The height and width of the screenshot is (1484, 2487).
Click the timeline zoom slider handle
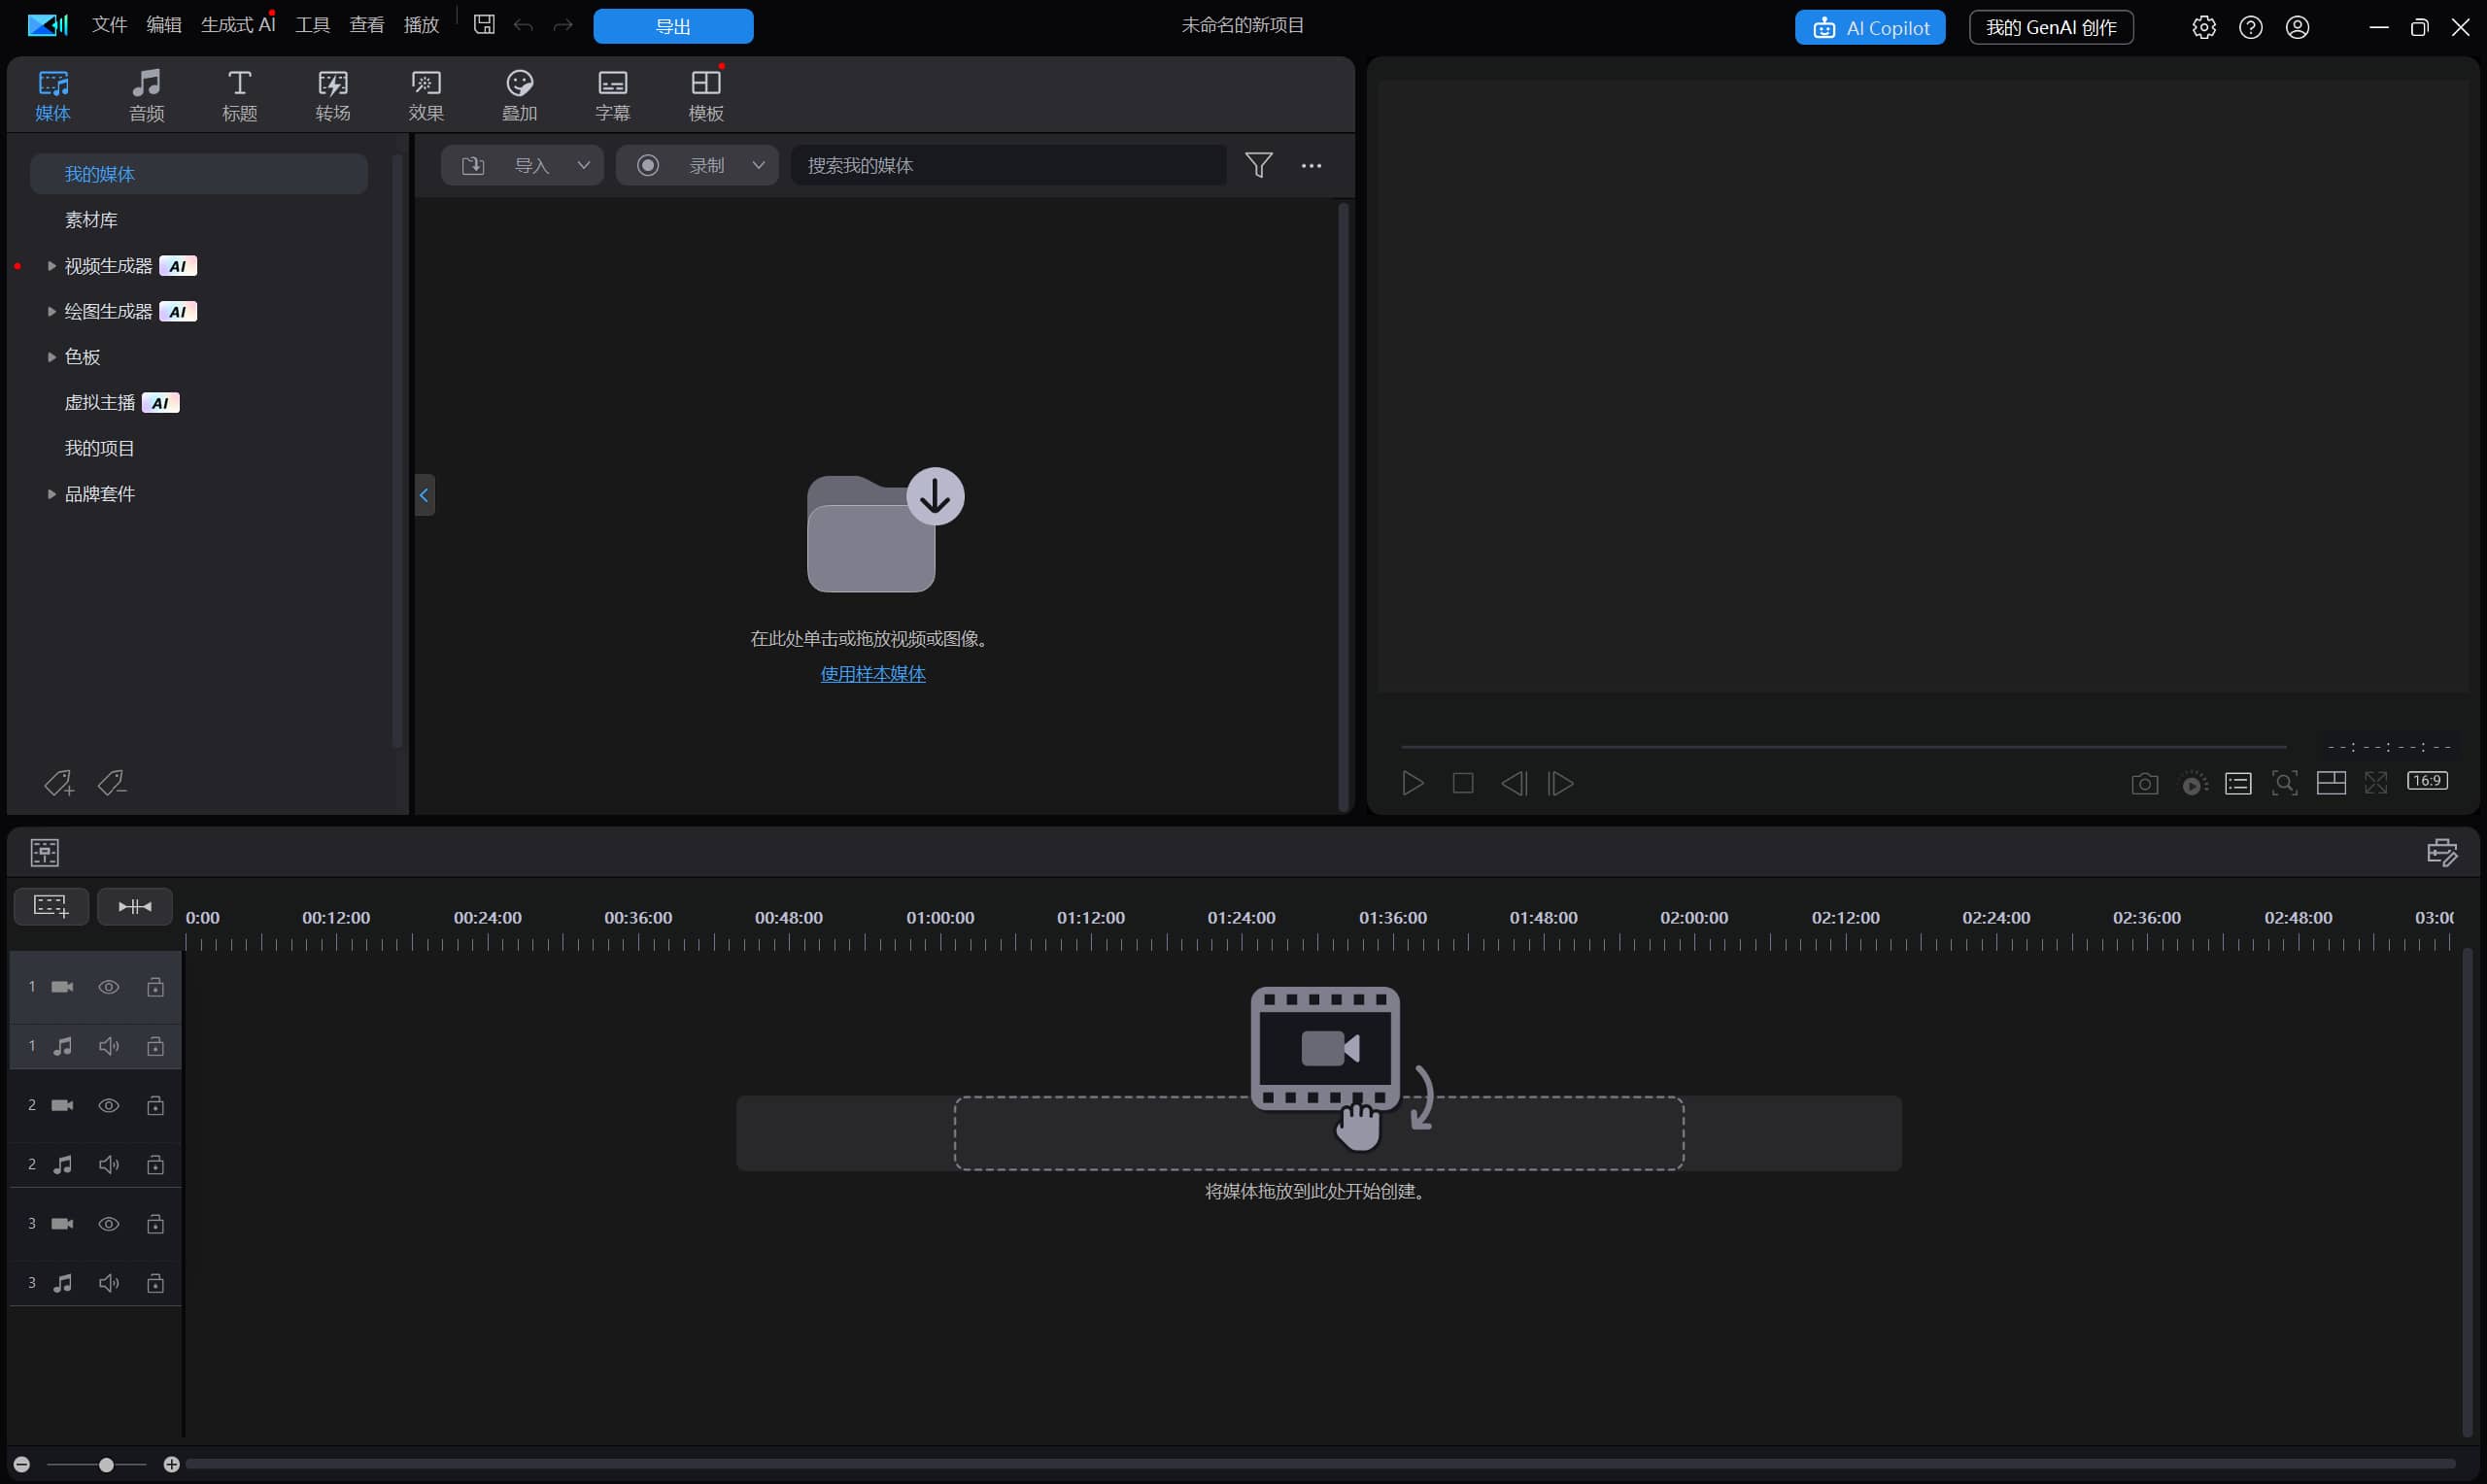click(x=106, y=1465)
